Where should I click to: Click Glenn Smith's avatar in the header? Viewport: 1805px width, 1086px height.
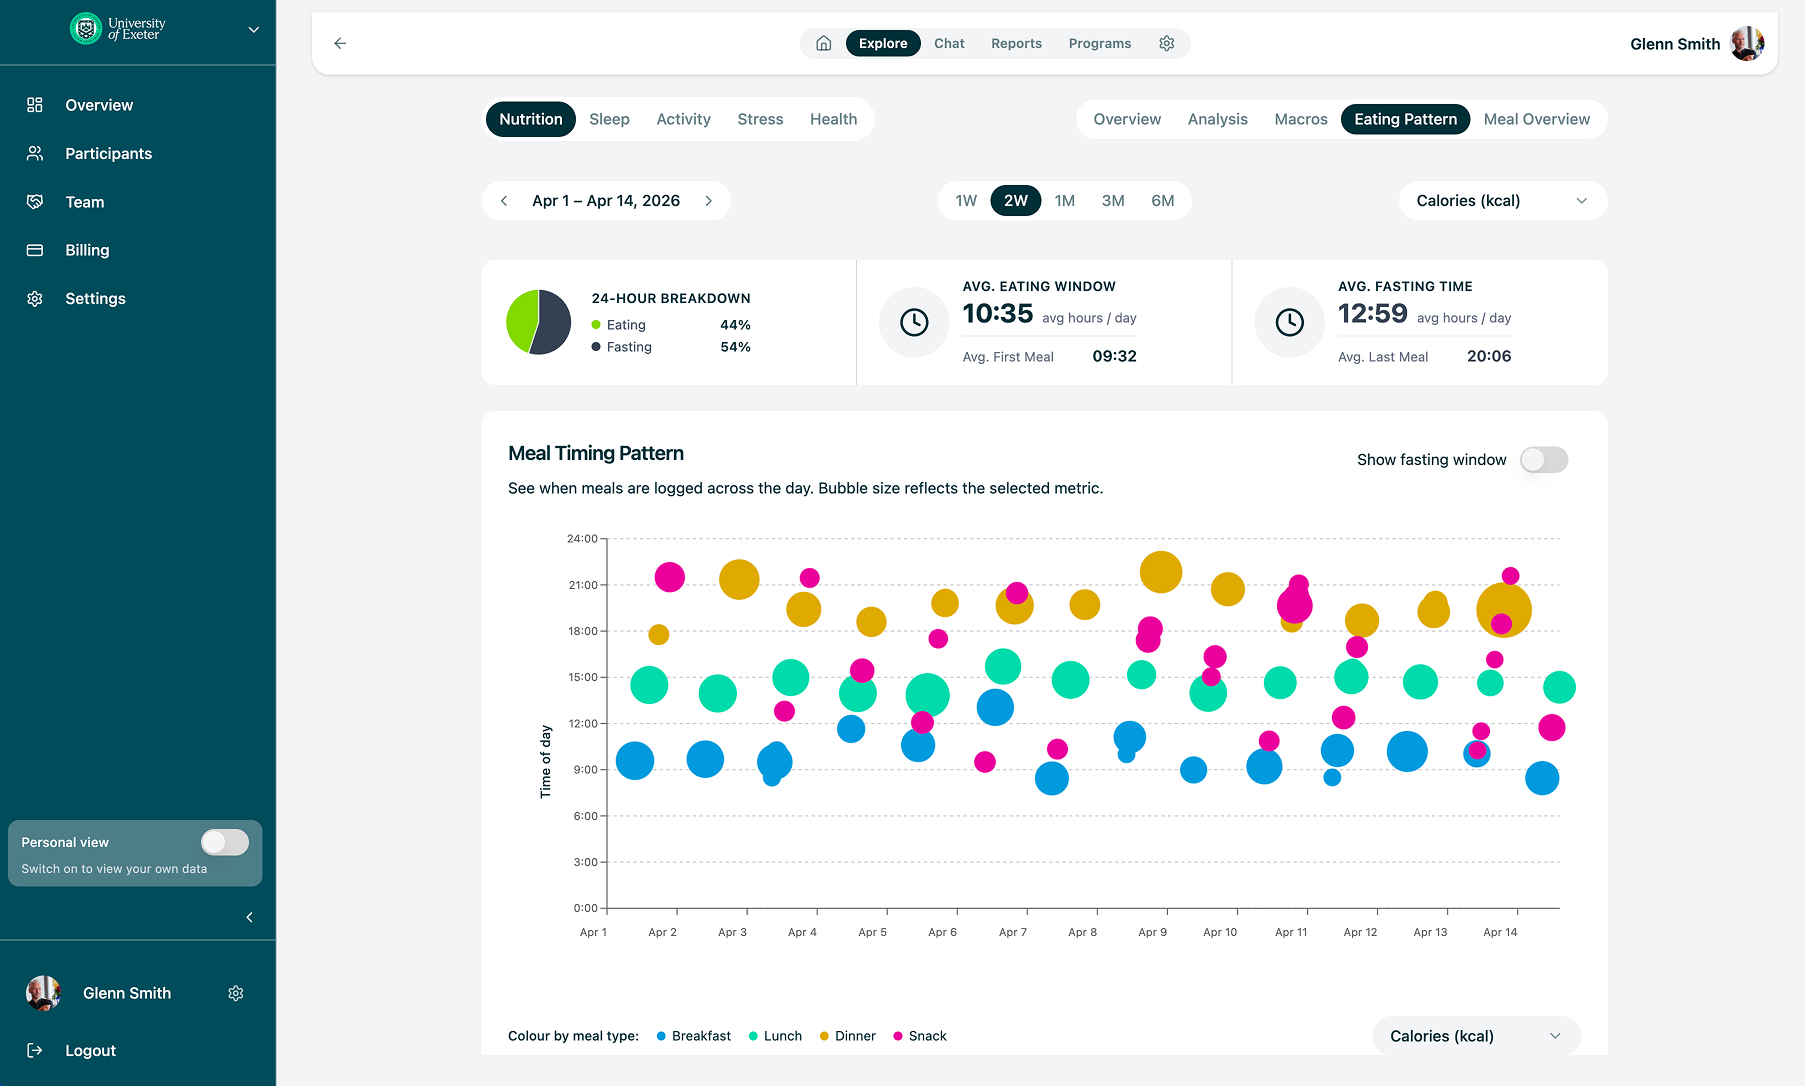click(x=1747, y=43)
